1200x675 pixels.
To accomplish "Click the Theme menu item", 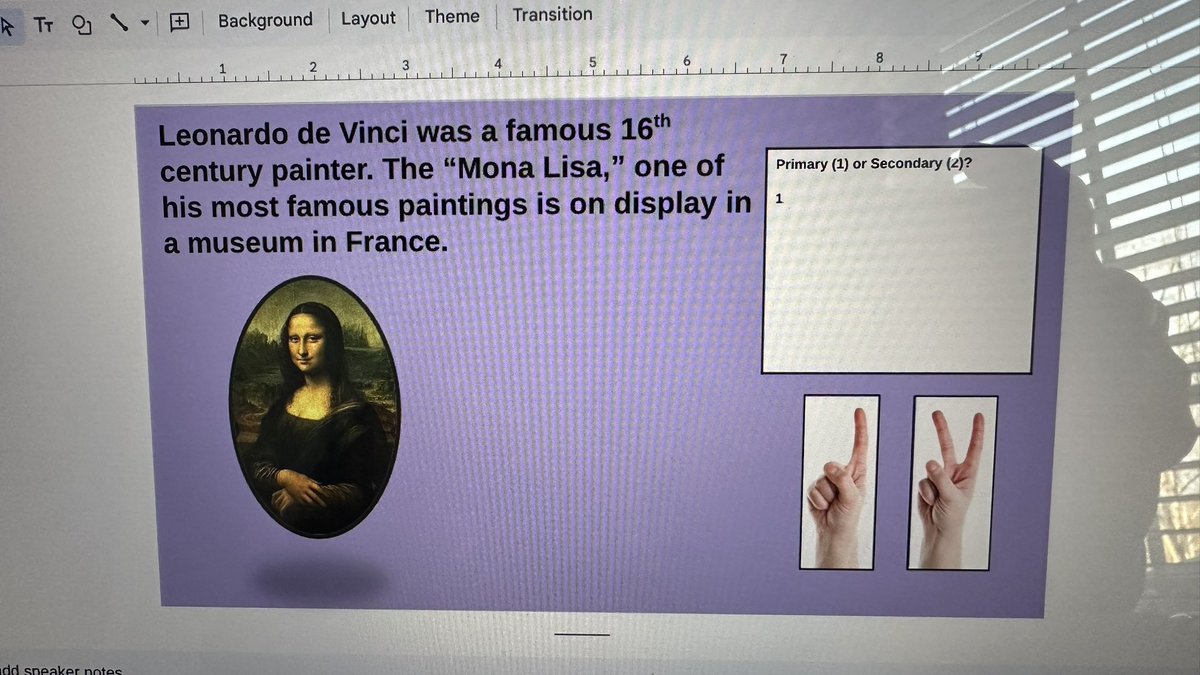I will [451, 16].
